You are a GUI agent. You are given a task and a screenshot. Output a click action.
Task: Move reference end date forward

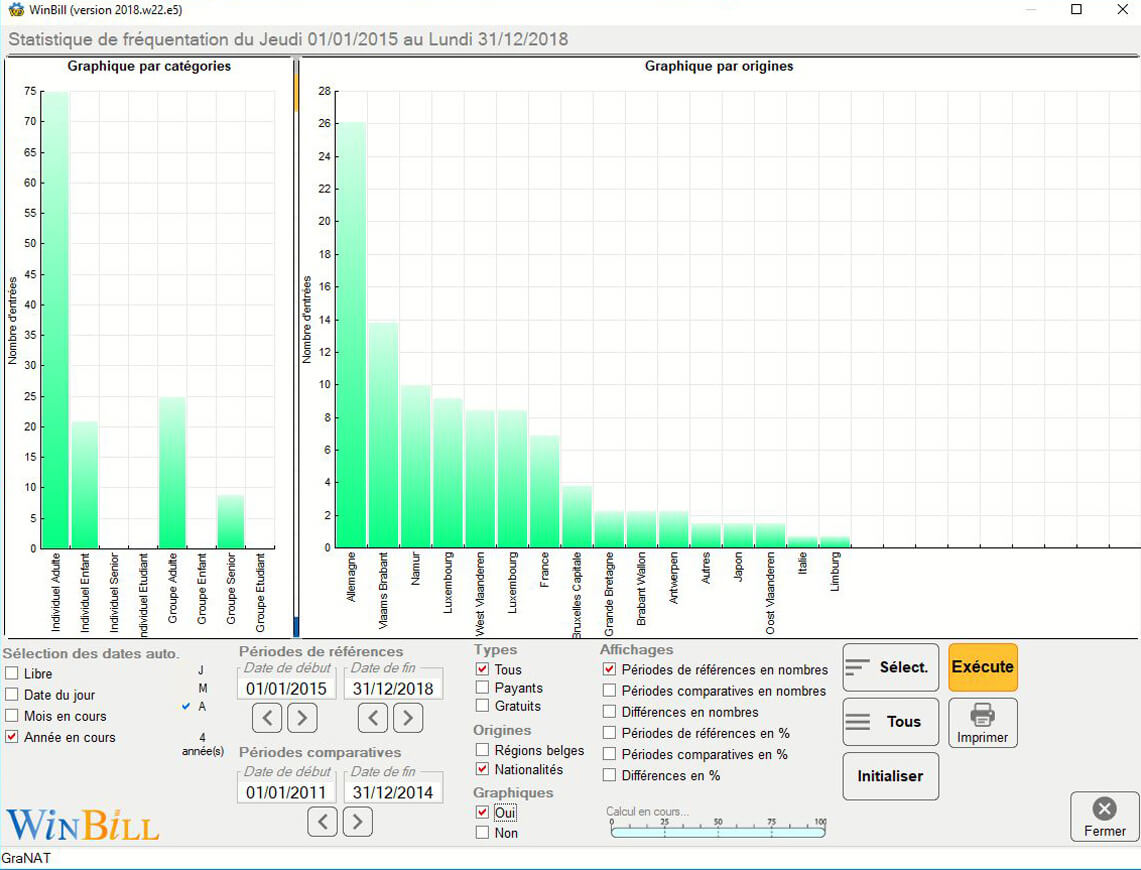pos(408,718)
